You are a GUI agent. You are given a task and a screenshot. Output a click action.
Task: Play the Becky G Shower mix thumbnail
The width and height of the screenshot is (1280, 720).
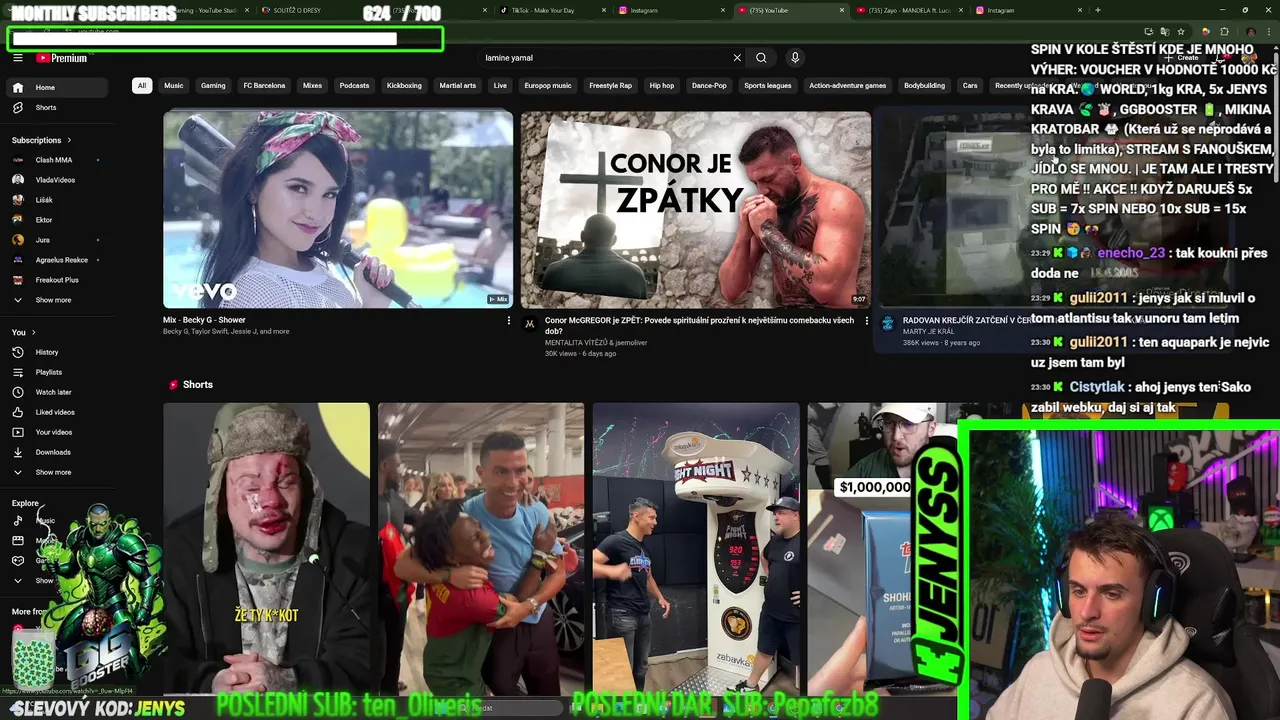pyautogui.click(x=338, y=209)
